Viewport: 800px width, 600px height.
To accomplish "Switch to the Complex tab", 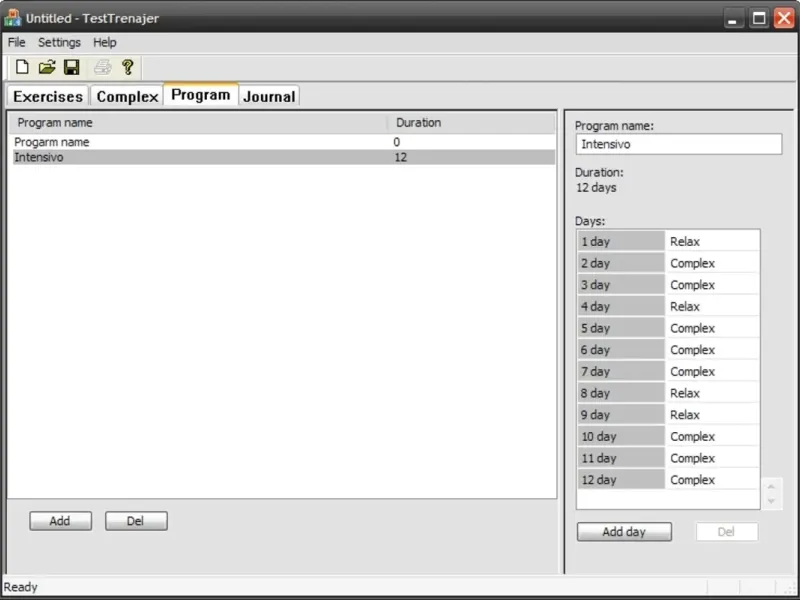I will tap(127, 96).
